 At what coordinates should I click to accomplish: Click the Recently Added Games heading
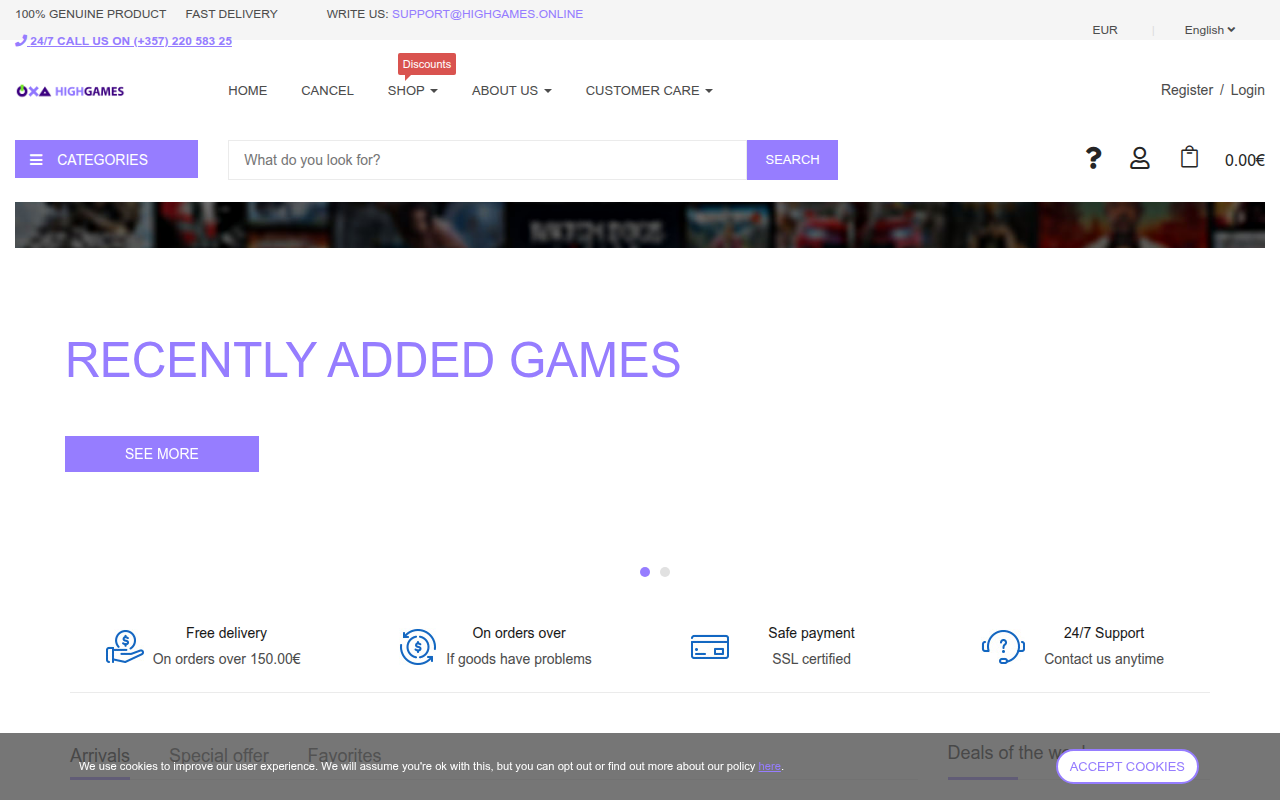pyautogui.click(x=373, y=360)
